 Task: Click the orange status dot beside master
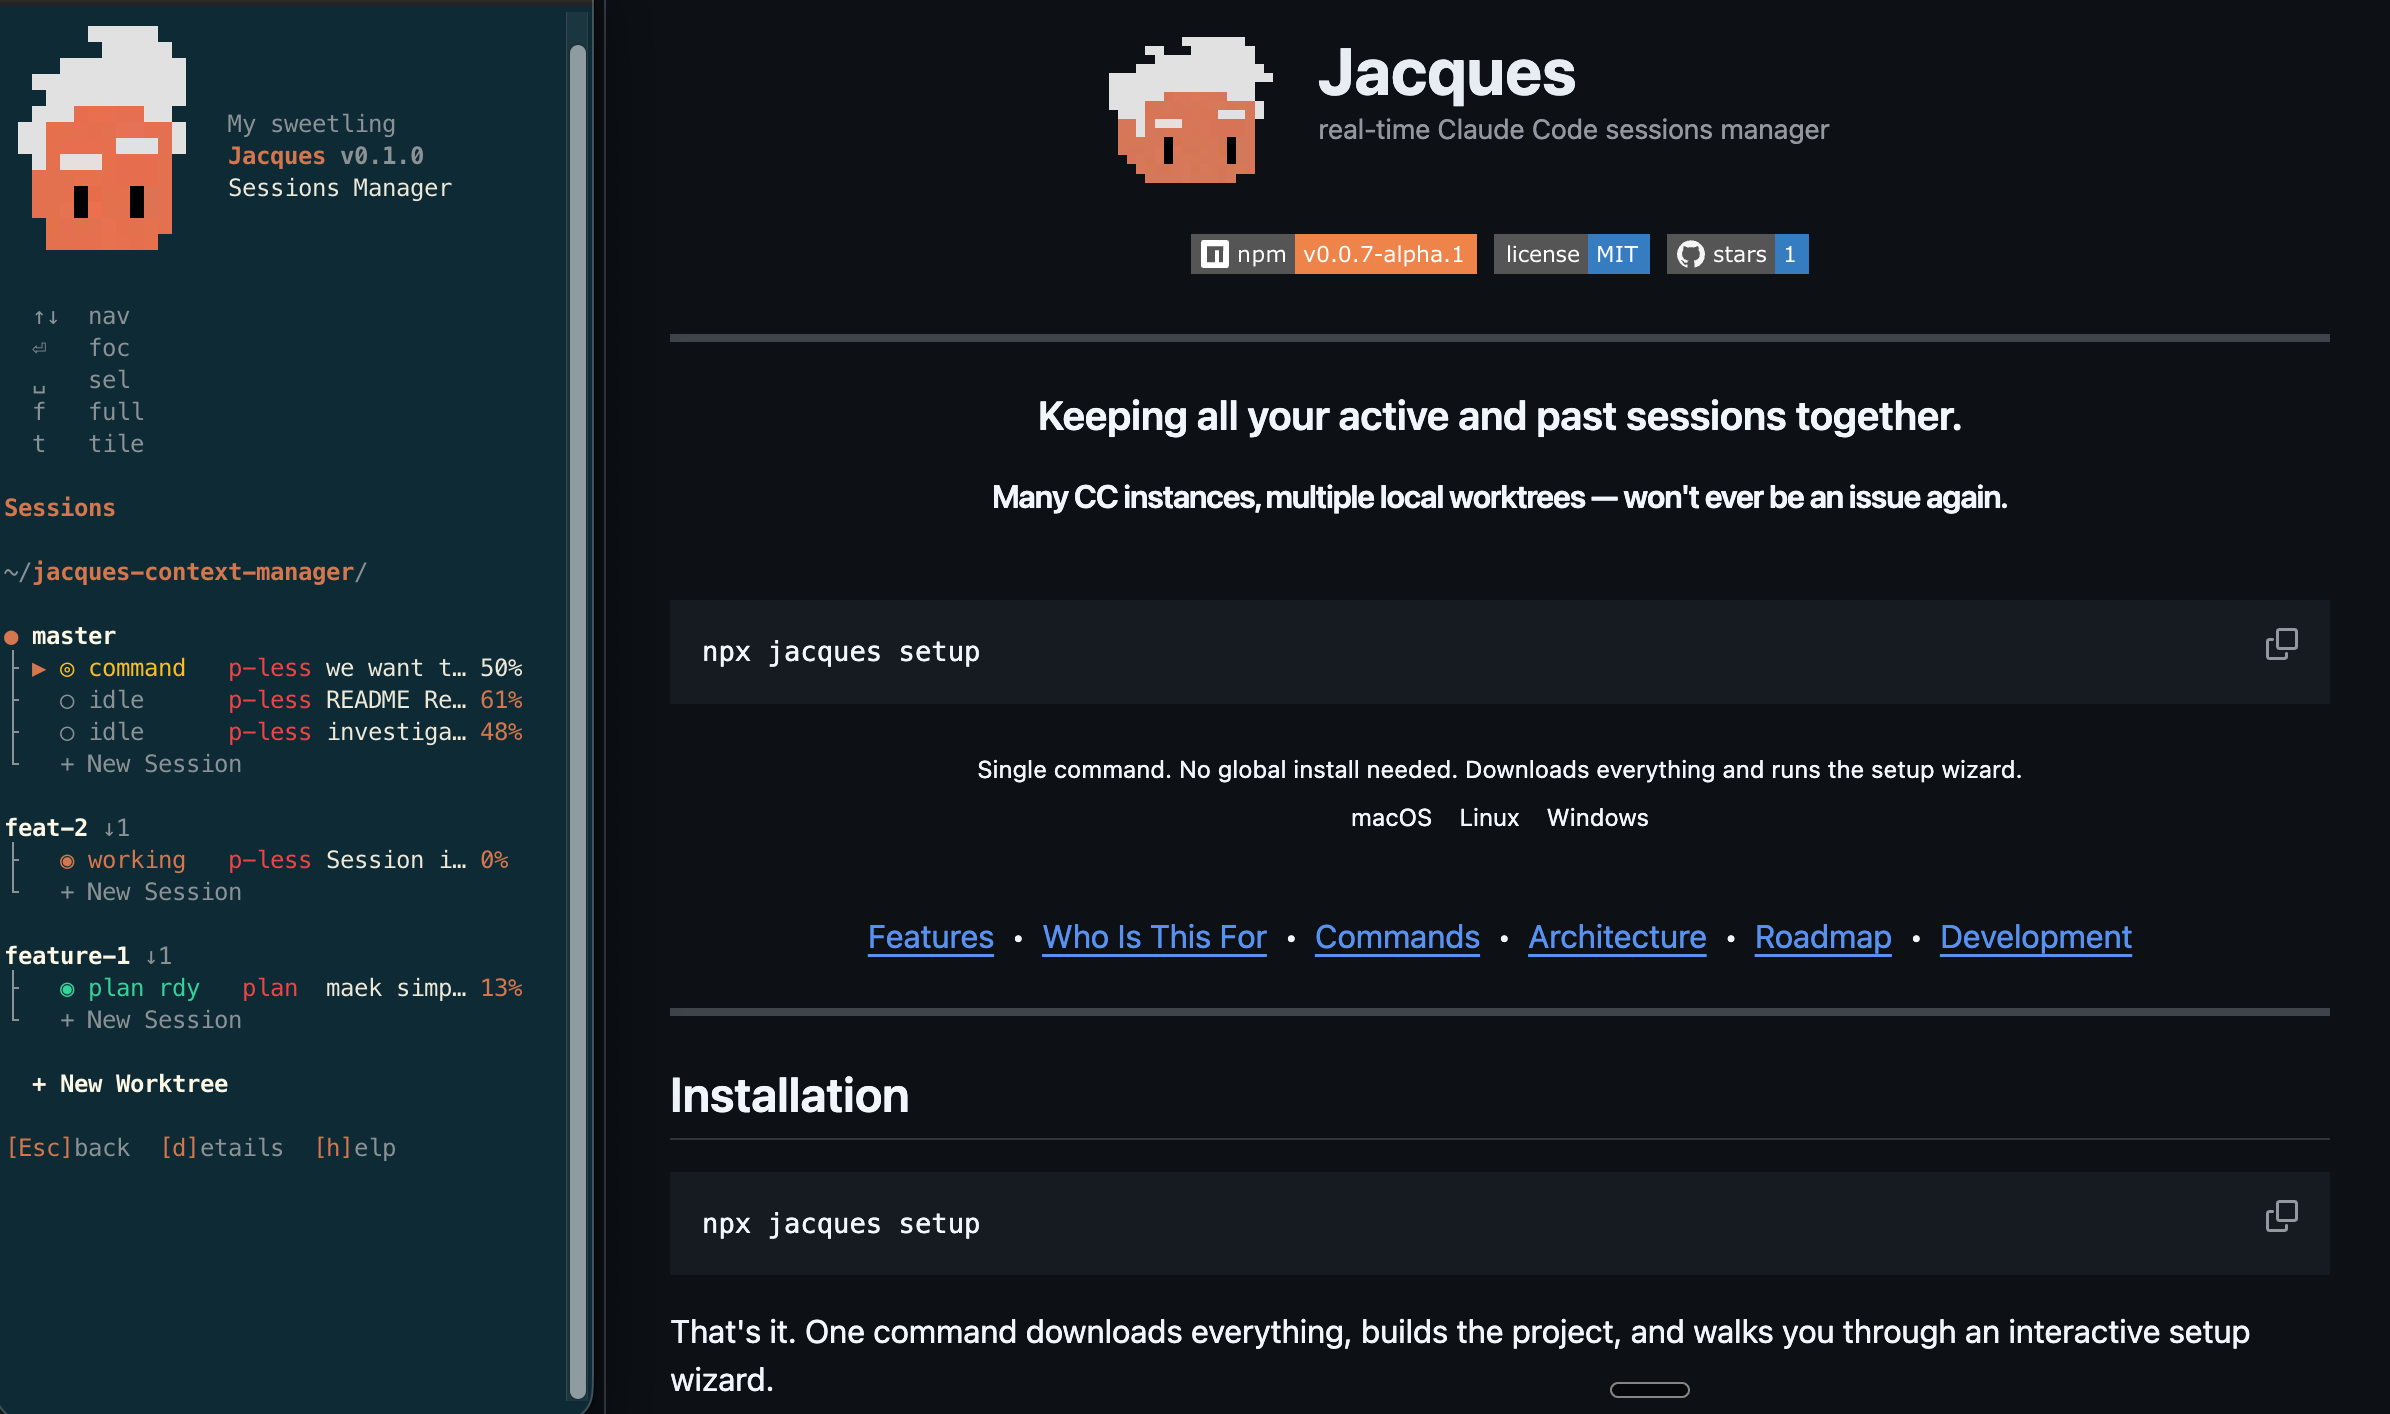coord(12,637)
